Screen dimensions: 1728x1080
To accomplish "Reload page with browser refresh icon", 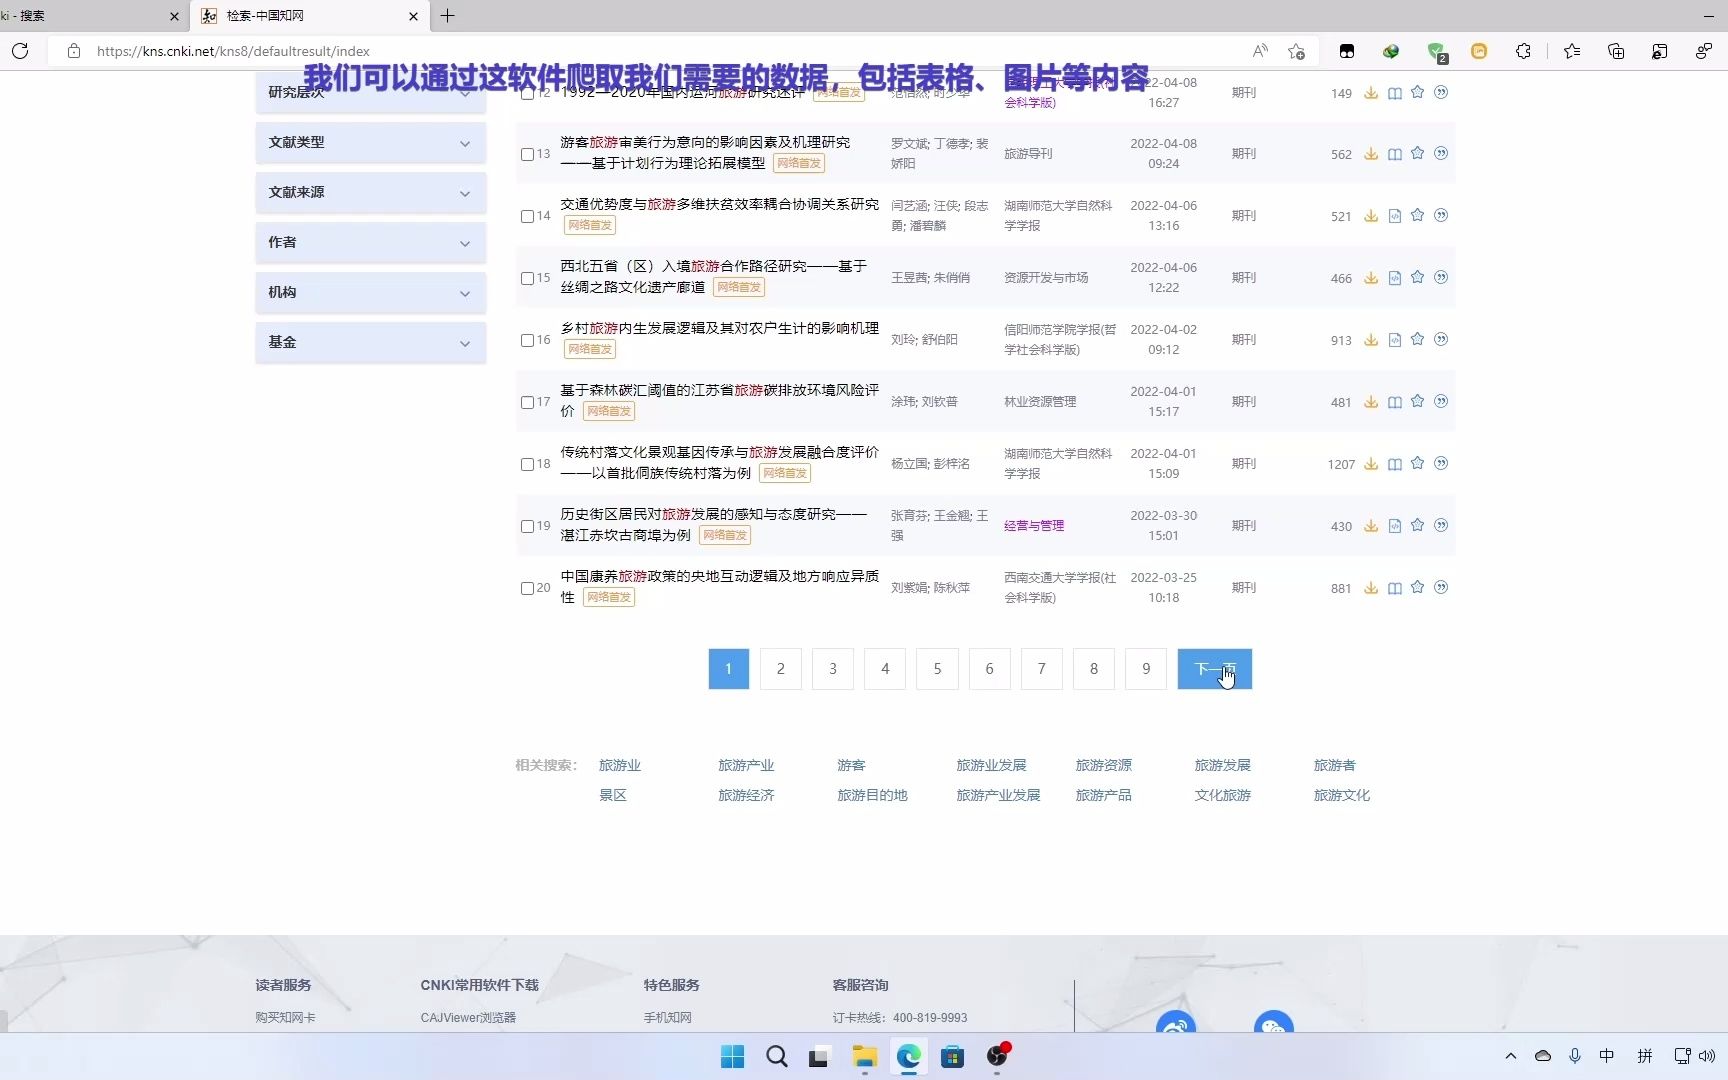I will coord(20,51).
